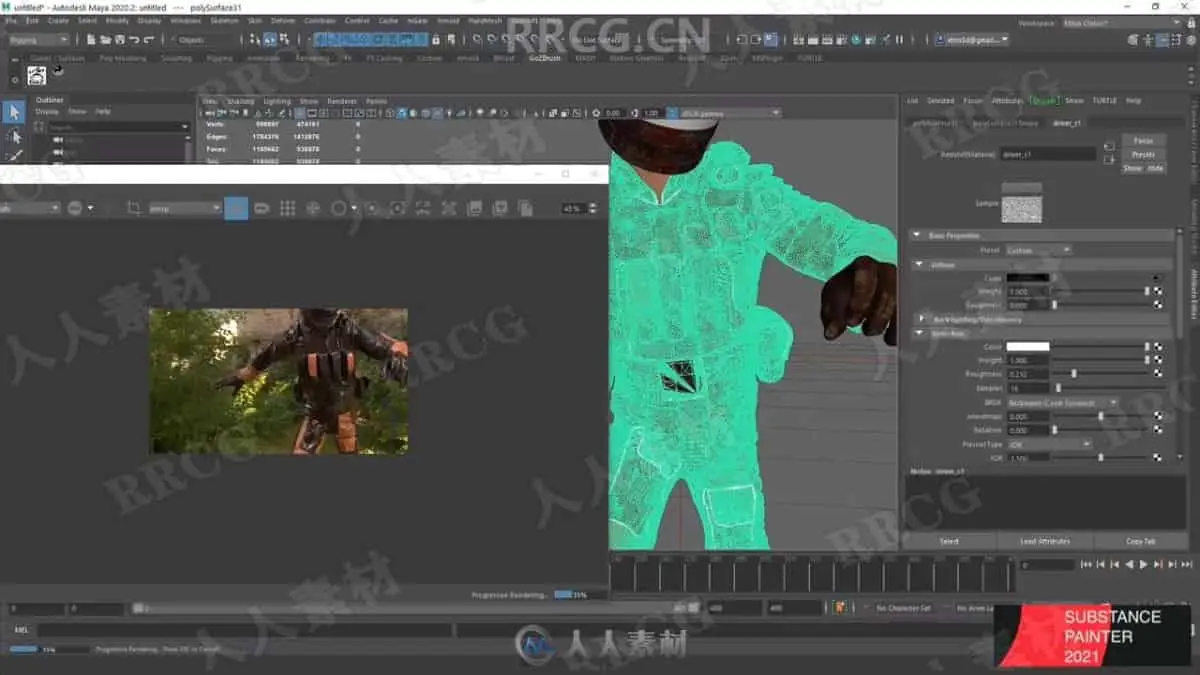The image size is (1200, 675).
Task: Select the arrow Select tool in Maya's toolbox
Action: click(13, 112)
